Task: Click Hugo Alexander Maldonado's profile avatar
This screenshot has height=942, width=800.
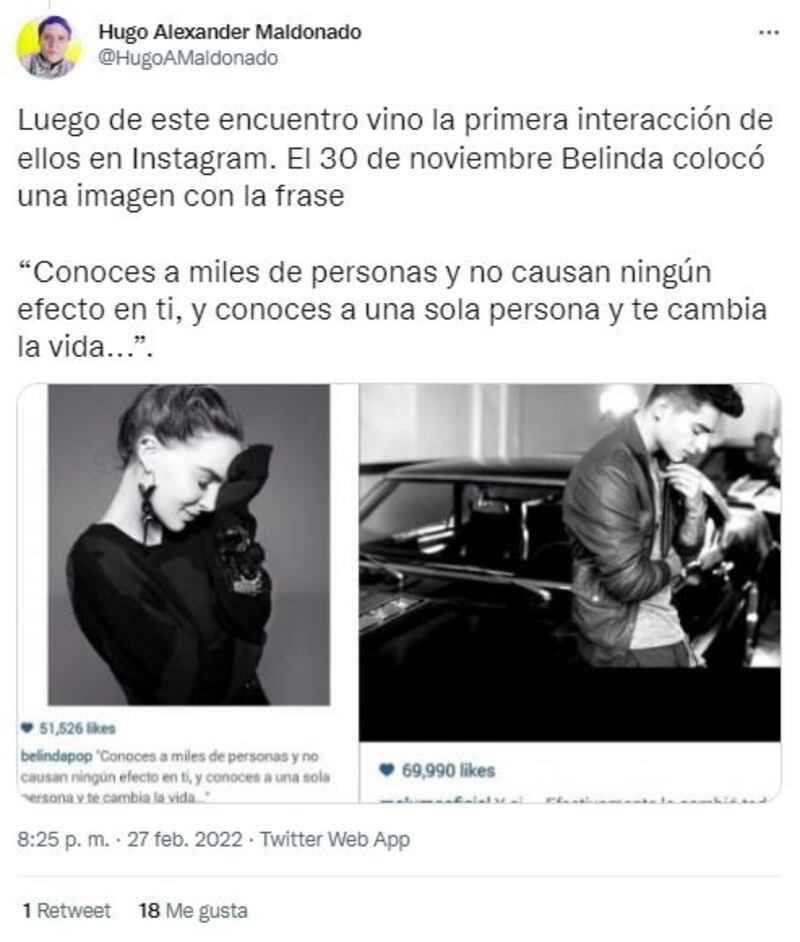Action: pos(49,47)
